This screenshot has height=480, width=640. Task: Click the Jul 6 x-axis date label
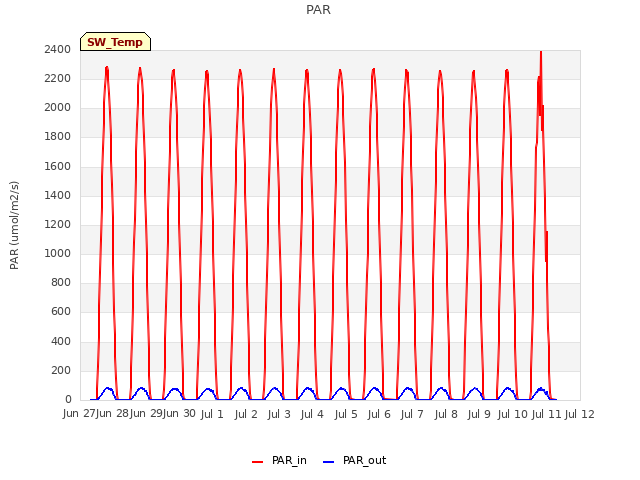(379, 414)
